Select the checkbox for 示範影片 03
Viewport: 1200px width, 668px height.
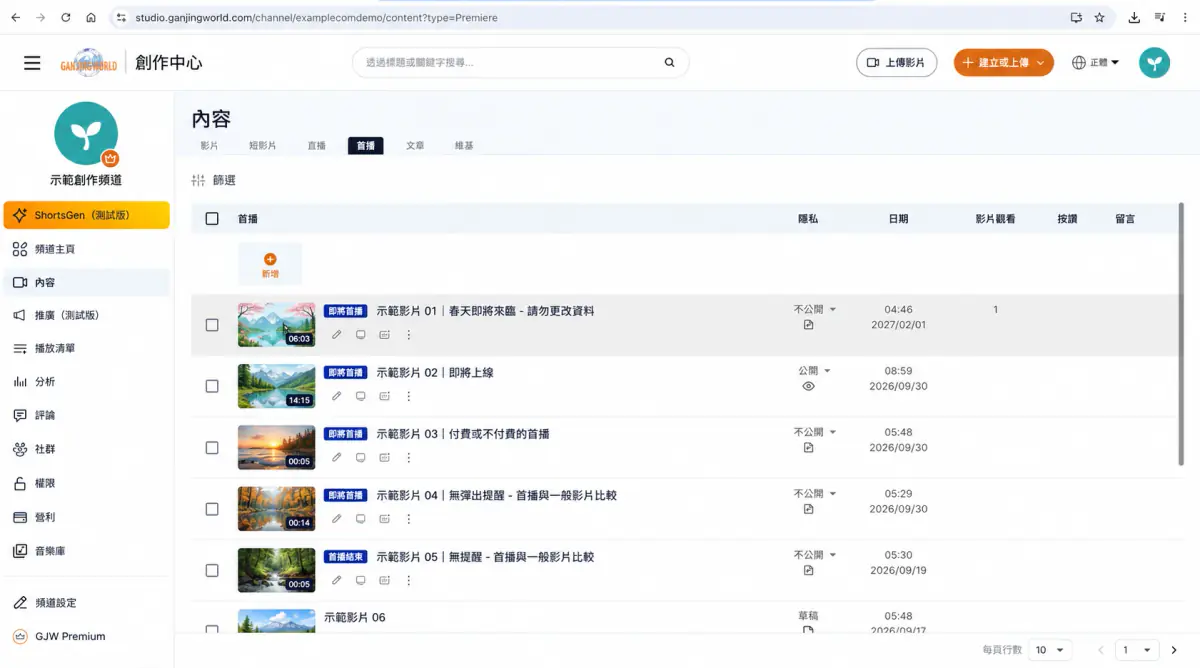click(212, 448)
